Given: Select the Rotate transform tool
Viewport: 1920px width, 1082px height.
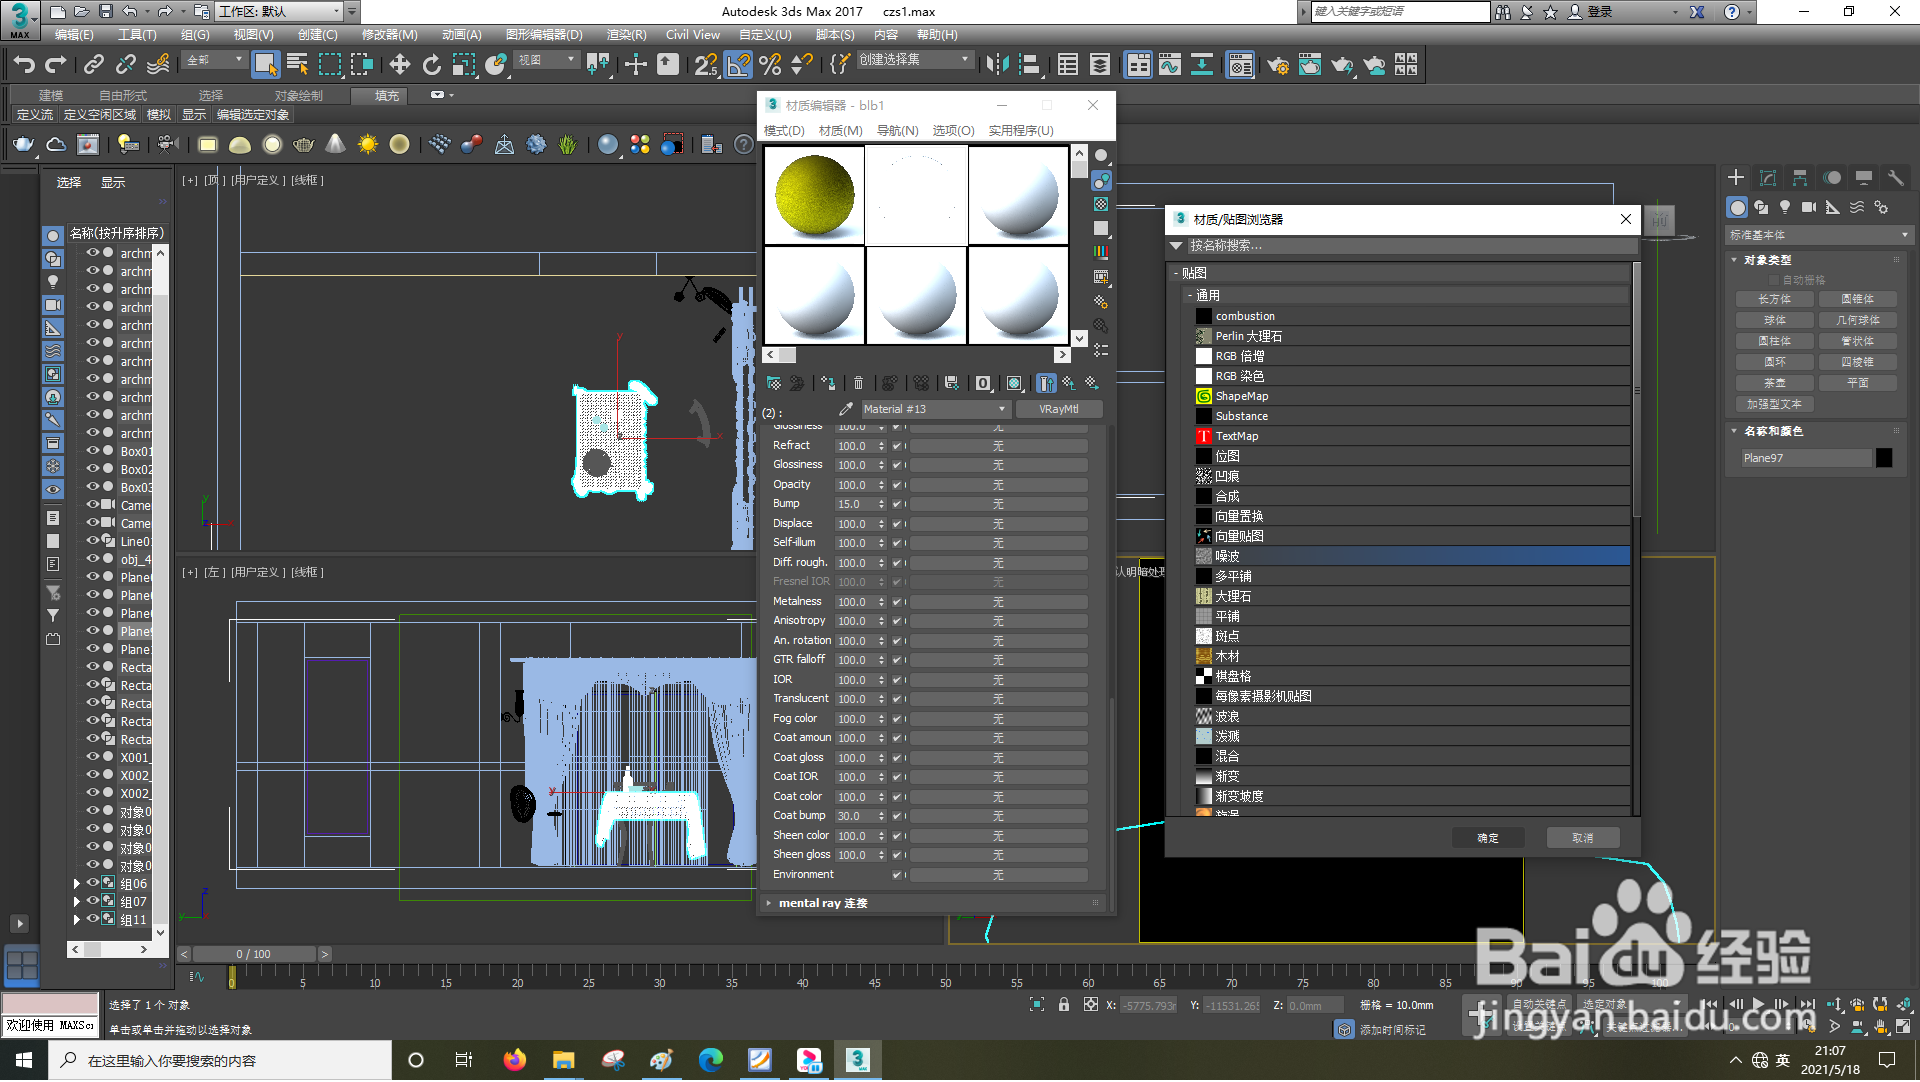Looking at the screenshot, I should [431, 65].
